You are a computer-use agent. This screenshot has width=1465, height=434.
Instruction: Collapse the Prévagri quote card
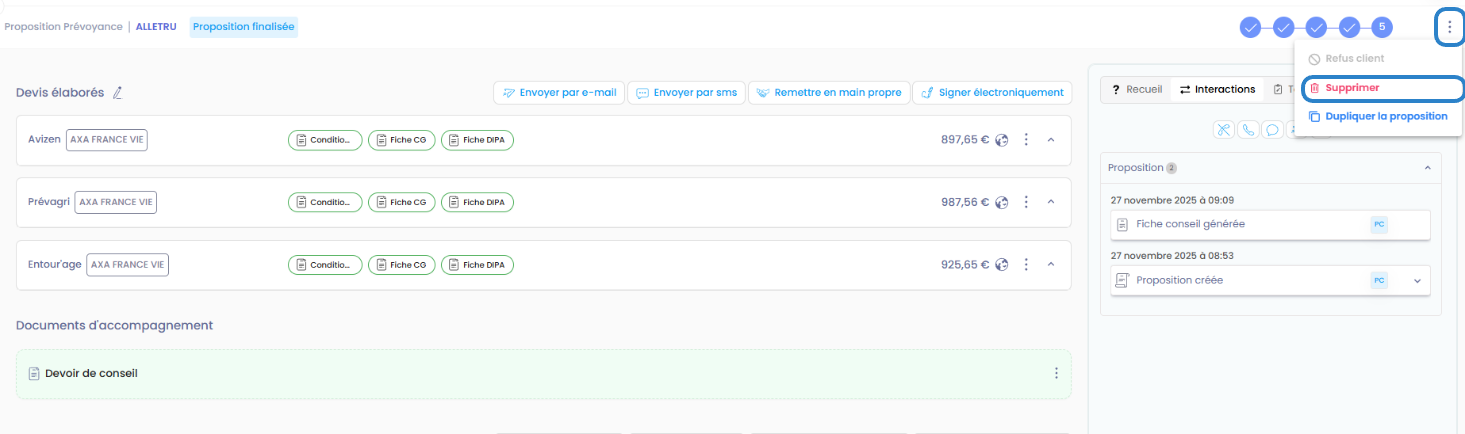[1051, 202]
